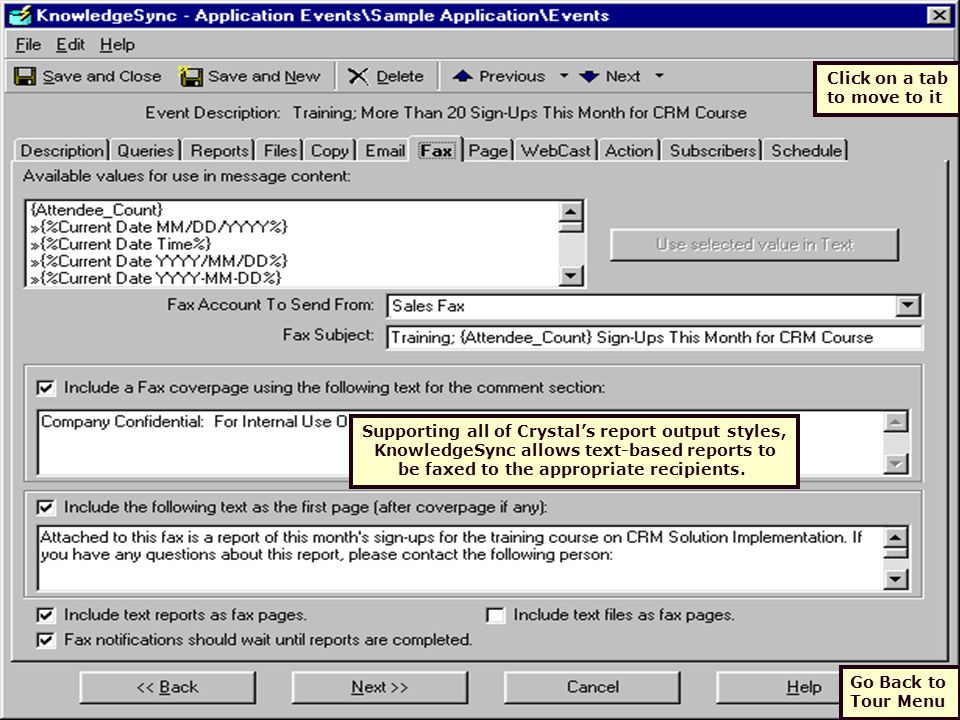Click the Delete toolbar label

pos(400,77)
